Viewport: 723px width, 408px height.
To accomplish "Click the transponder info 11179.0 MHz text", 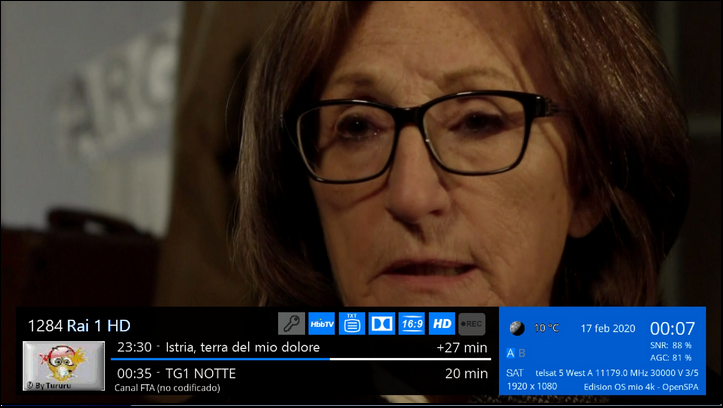I will coord(617,373).
